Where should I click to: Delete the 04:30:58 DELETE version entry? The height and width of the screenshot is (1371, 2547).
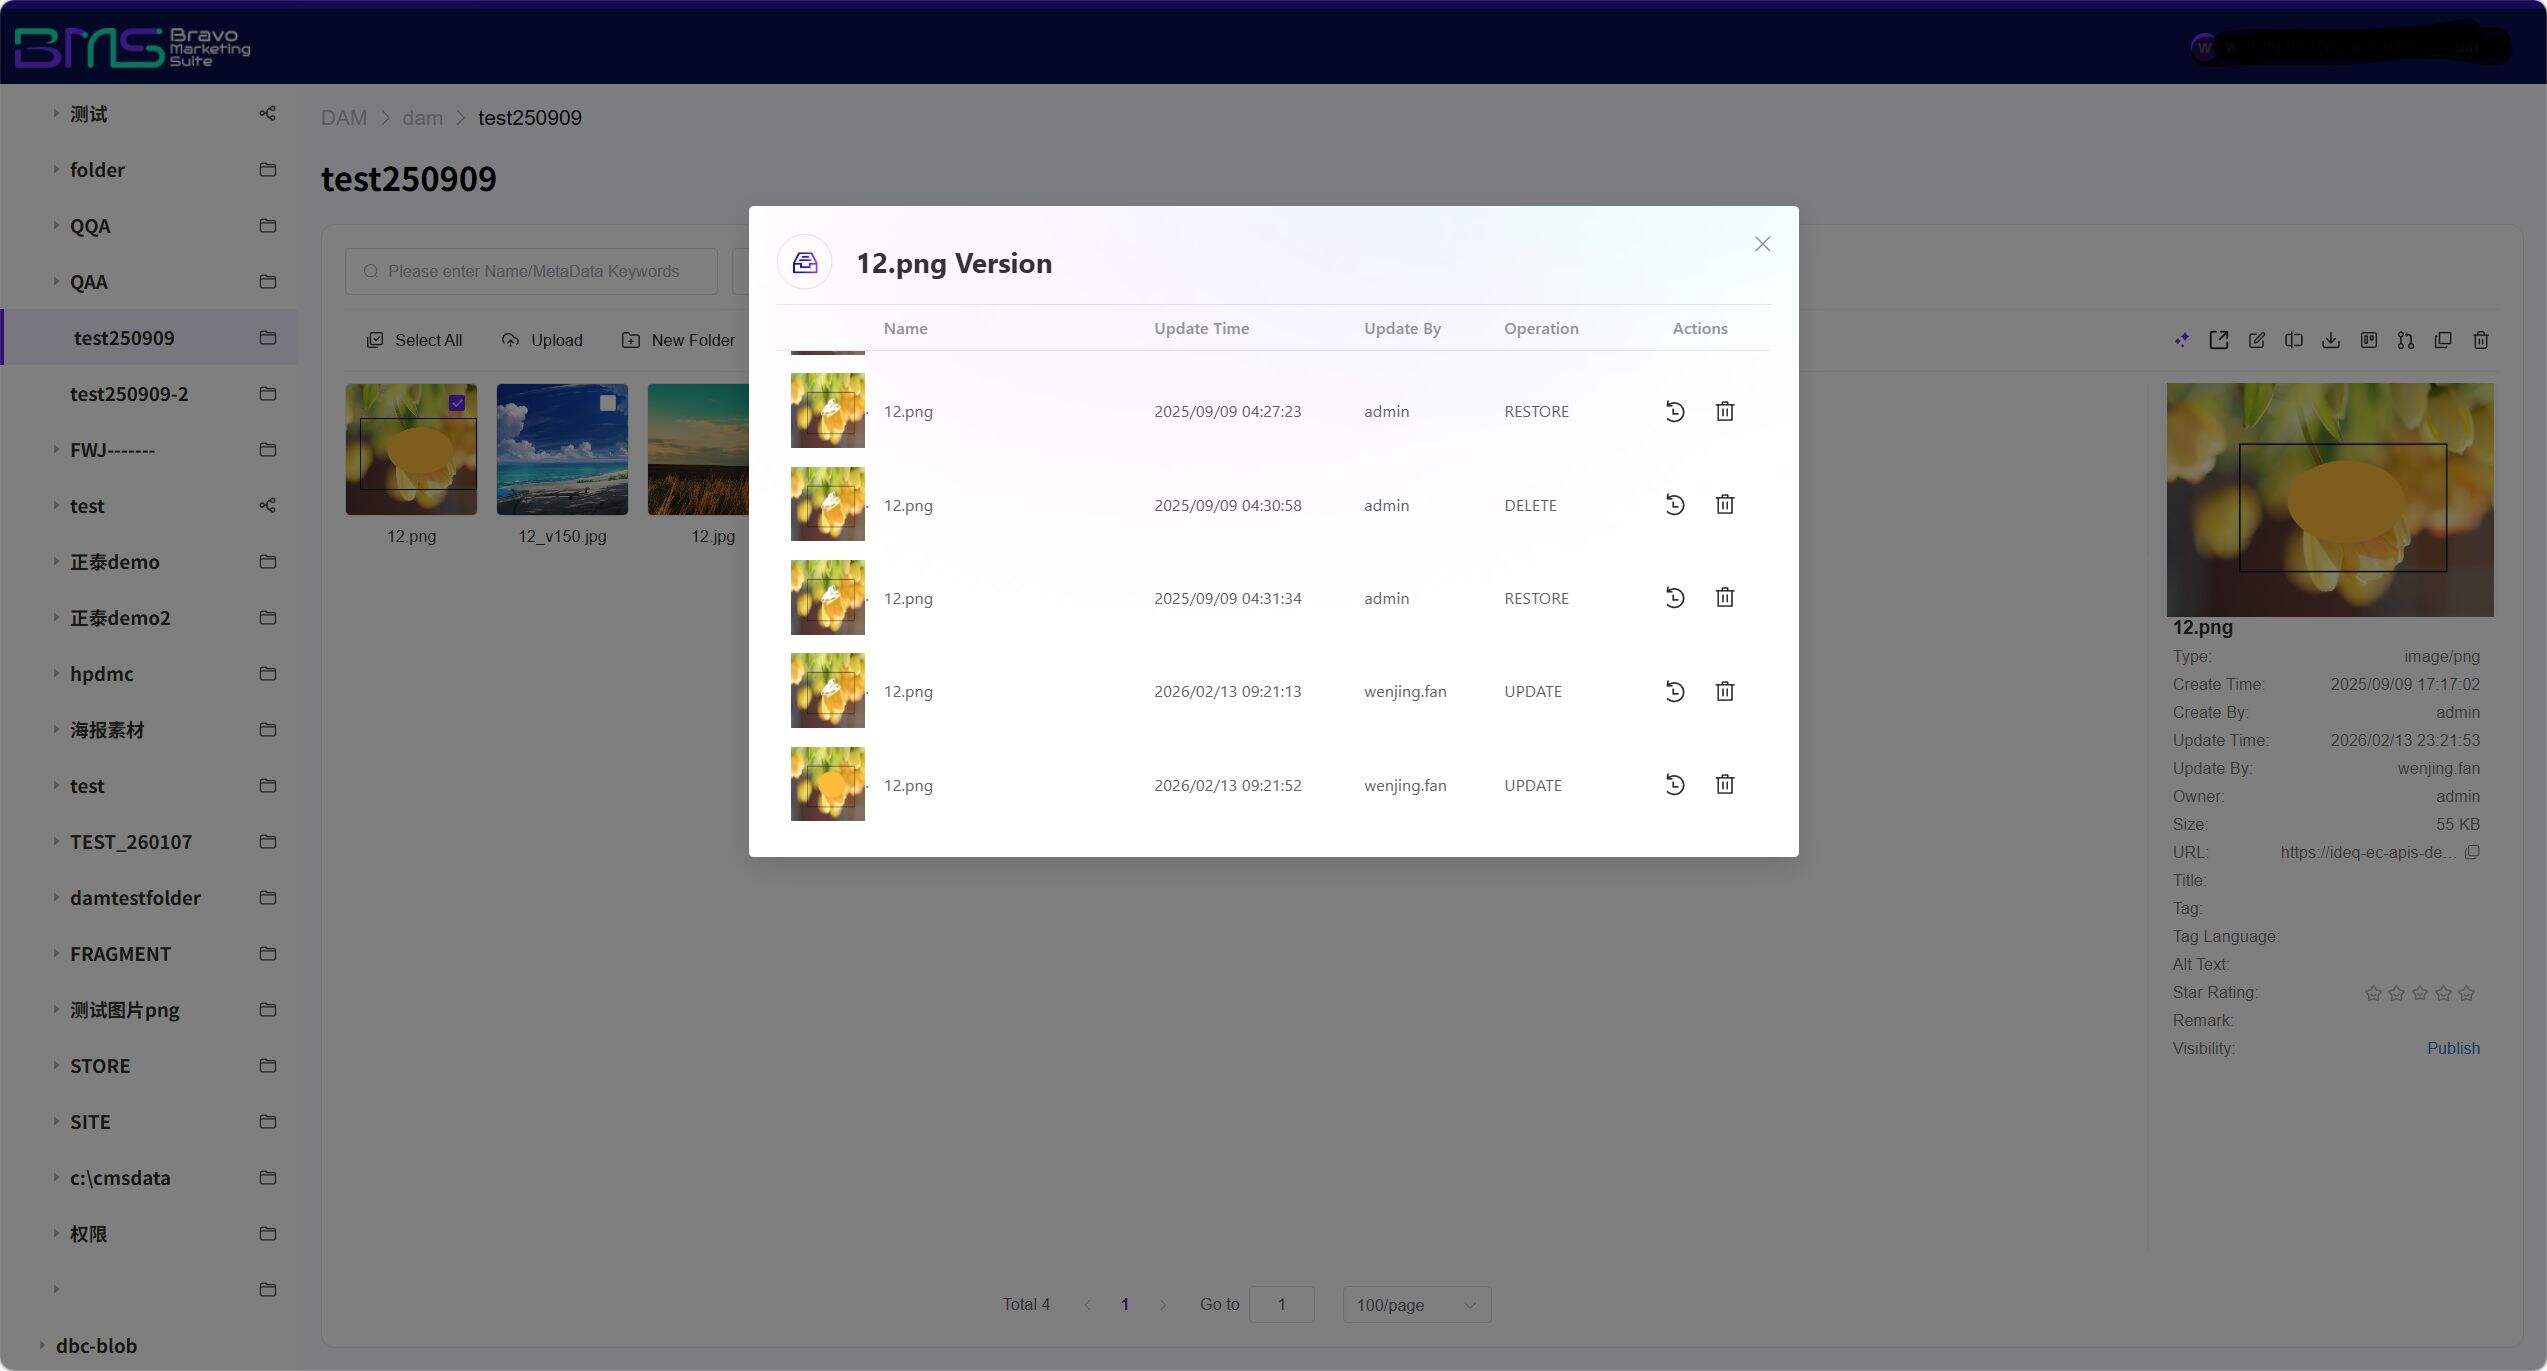tap(1725, 505)
